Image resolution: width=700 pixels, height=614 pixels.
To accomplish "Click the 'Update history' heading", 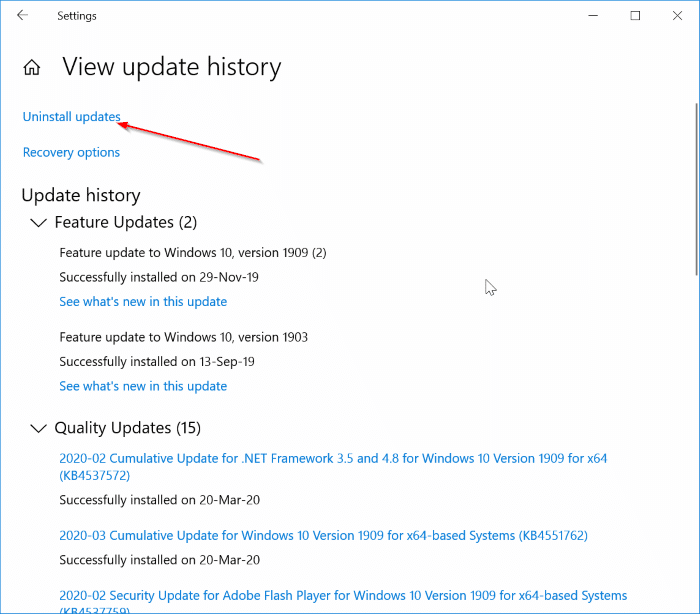I will (81, 196).
